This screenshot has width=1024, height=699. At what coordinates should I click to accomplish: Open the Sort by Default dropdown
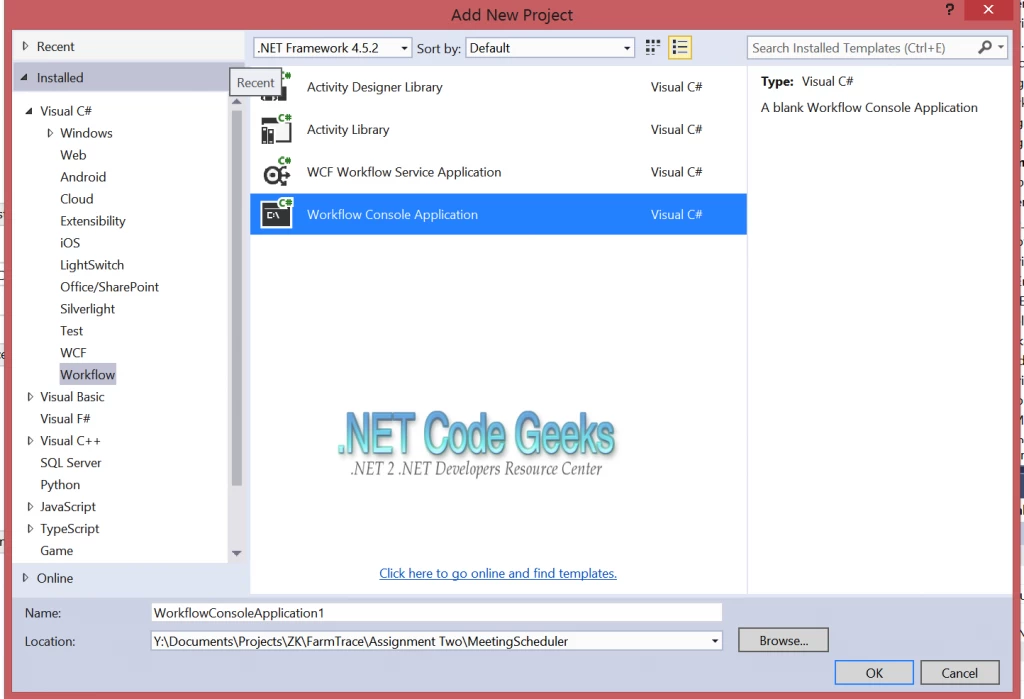[x=627, y=47]
